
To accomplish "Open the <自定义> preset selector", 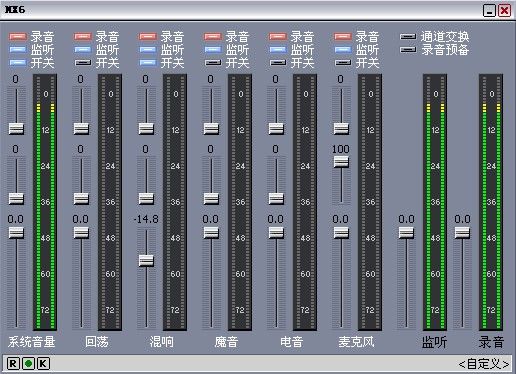I will tap(484, 364).
